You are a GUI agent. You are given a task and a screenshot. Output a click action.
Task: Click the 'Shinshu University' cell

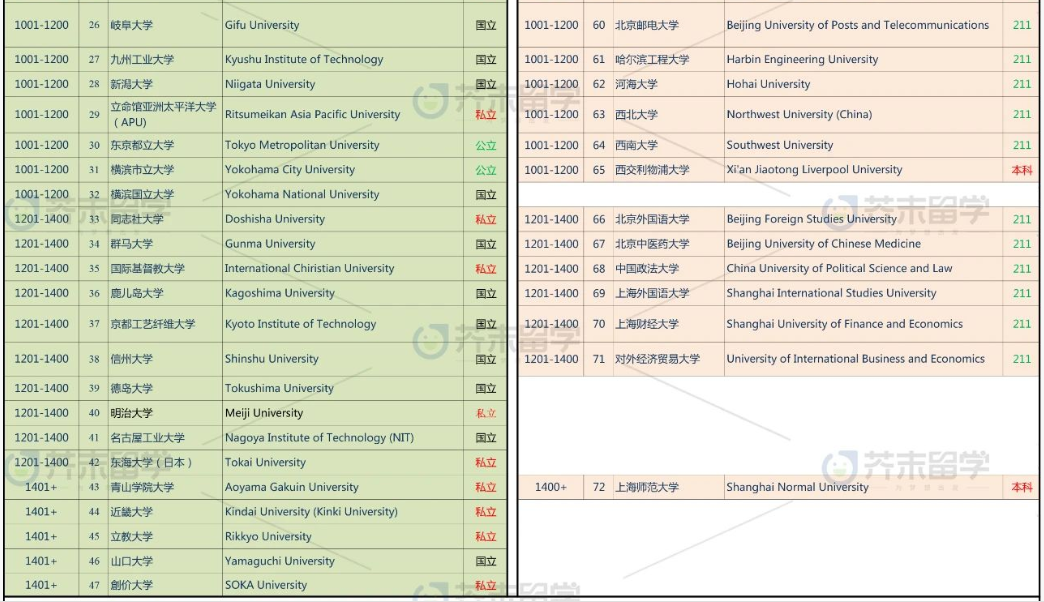(x=343, y=359)
